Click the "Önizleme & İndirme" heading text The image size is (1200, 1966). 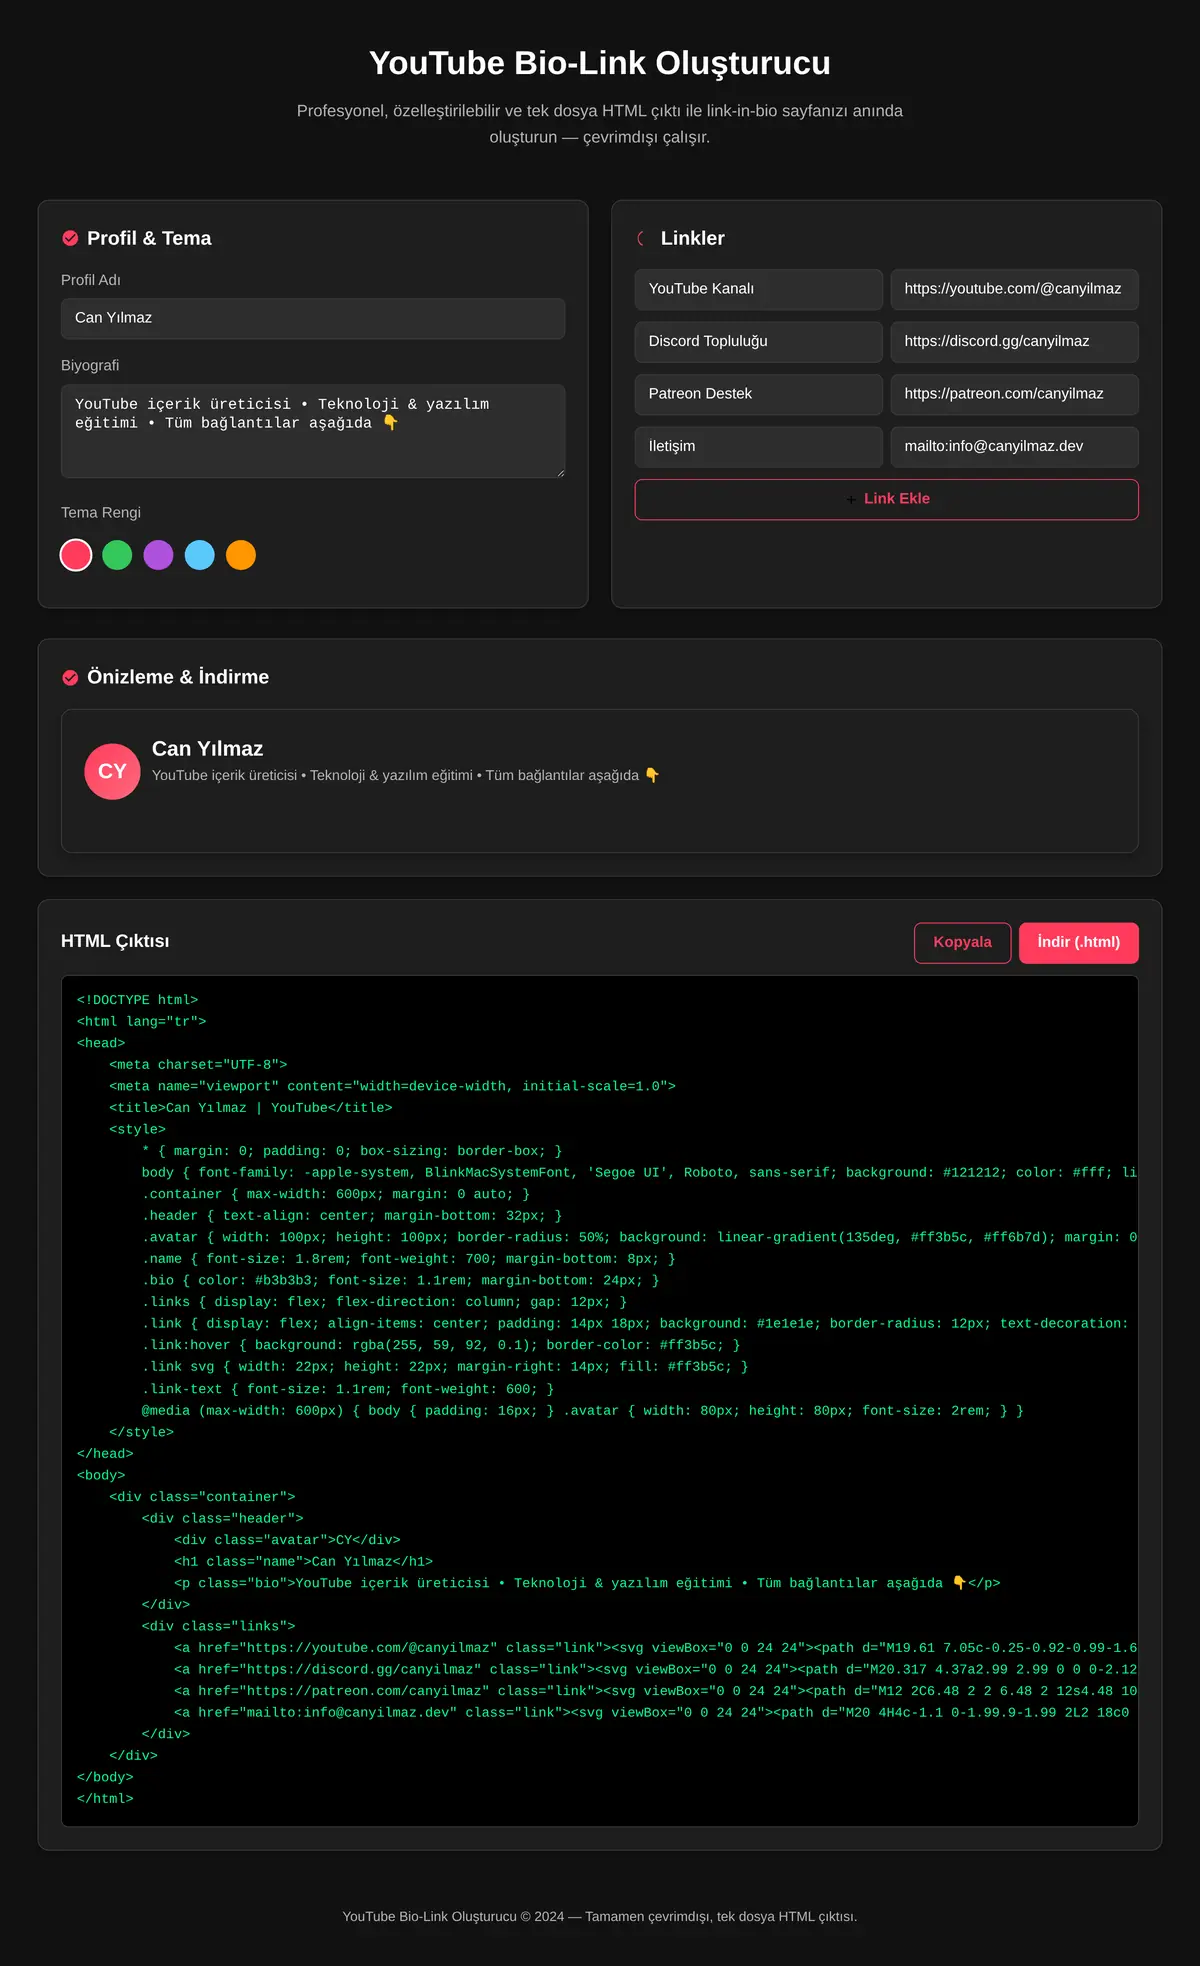point(178,677)
